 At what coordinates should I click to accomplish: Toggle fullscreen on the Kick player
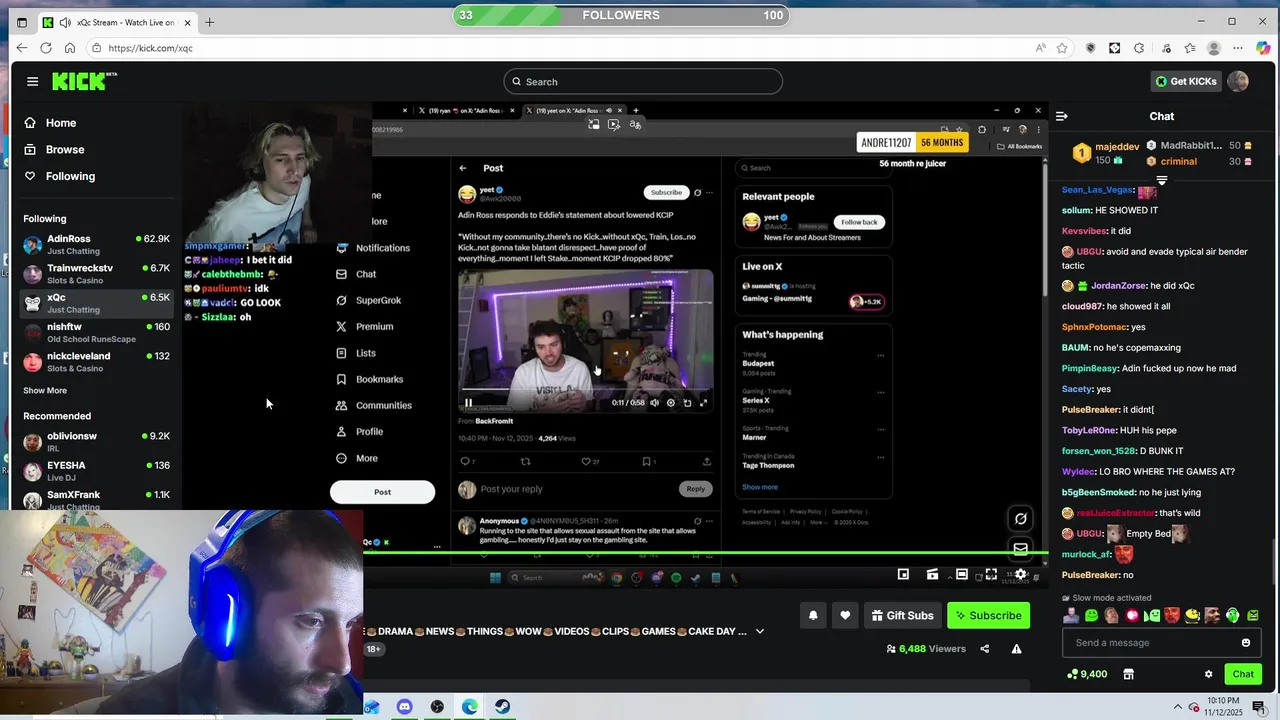click(991, 574)
